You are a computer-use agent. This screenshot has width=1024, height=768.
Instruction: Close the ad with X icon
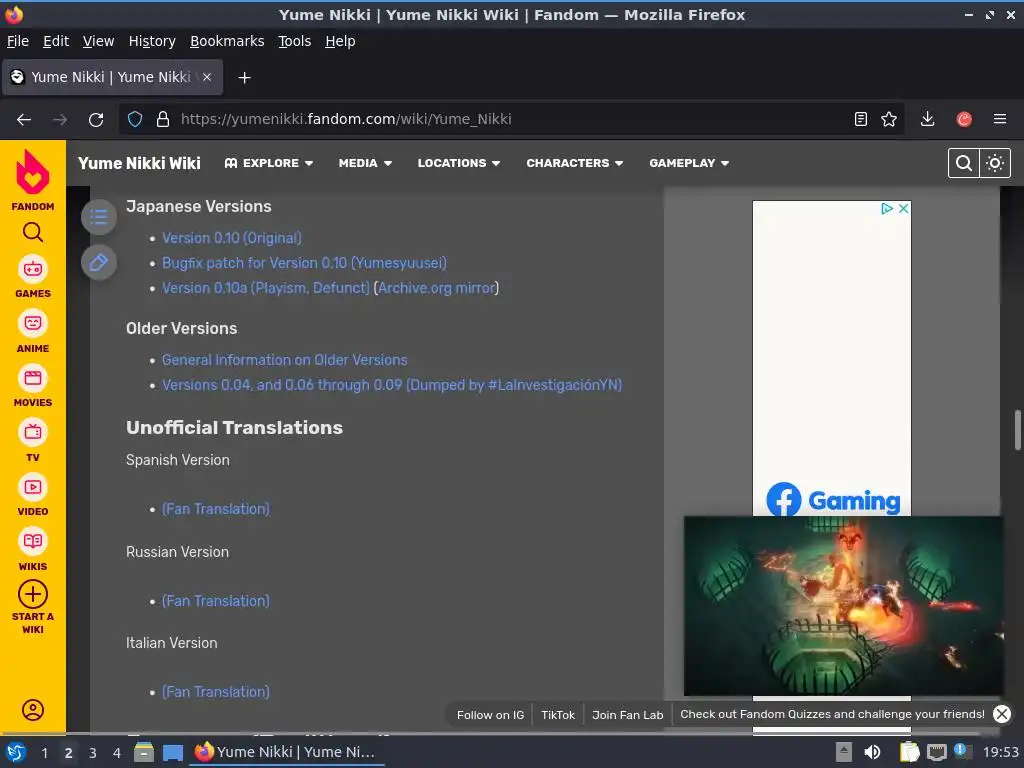[x=904, y=208]
